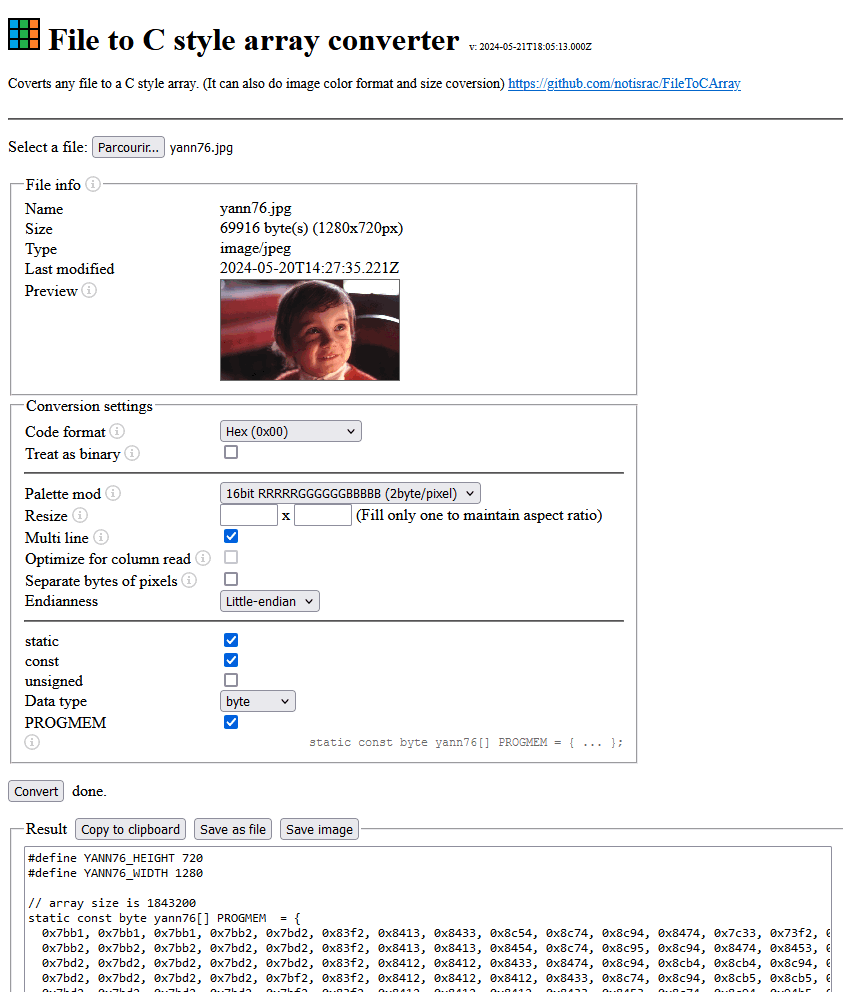Viewport: 843px width, 992px height.
Task: Click the Save as file button
Action: [233, 829]
